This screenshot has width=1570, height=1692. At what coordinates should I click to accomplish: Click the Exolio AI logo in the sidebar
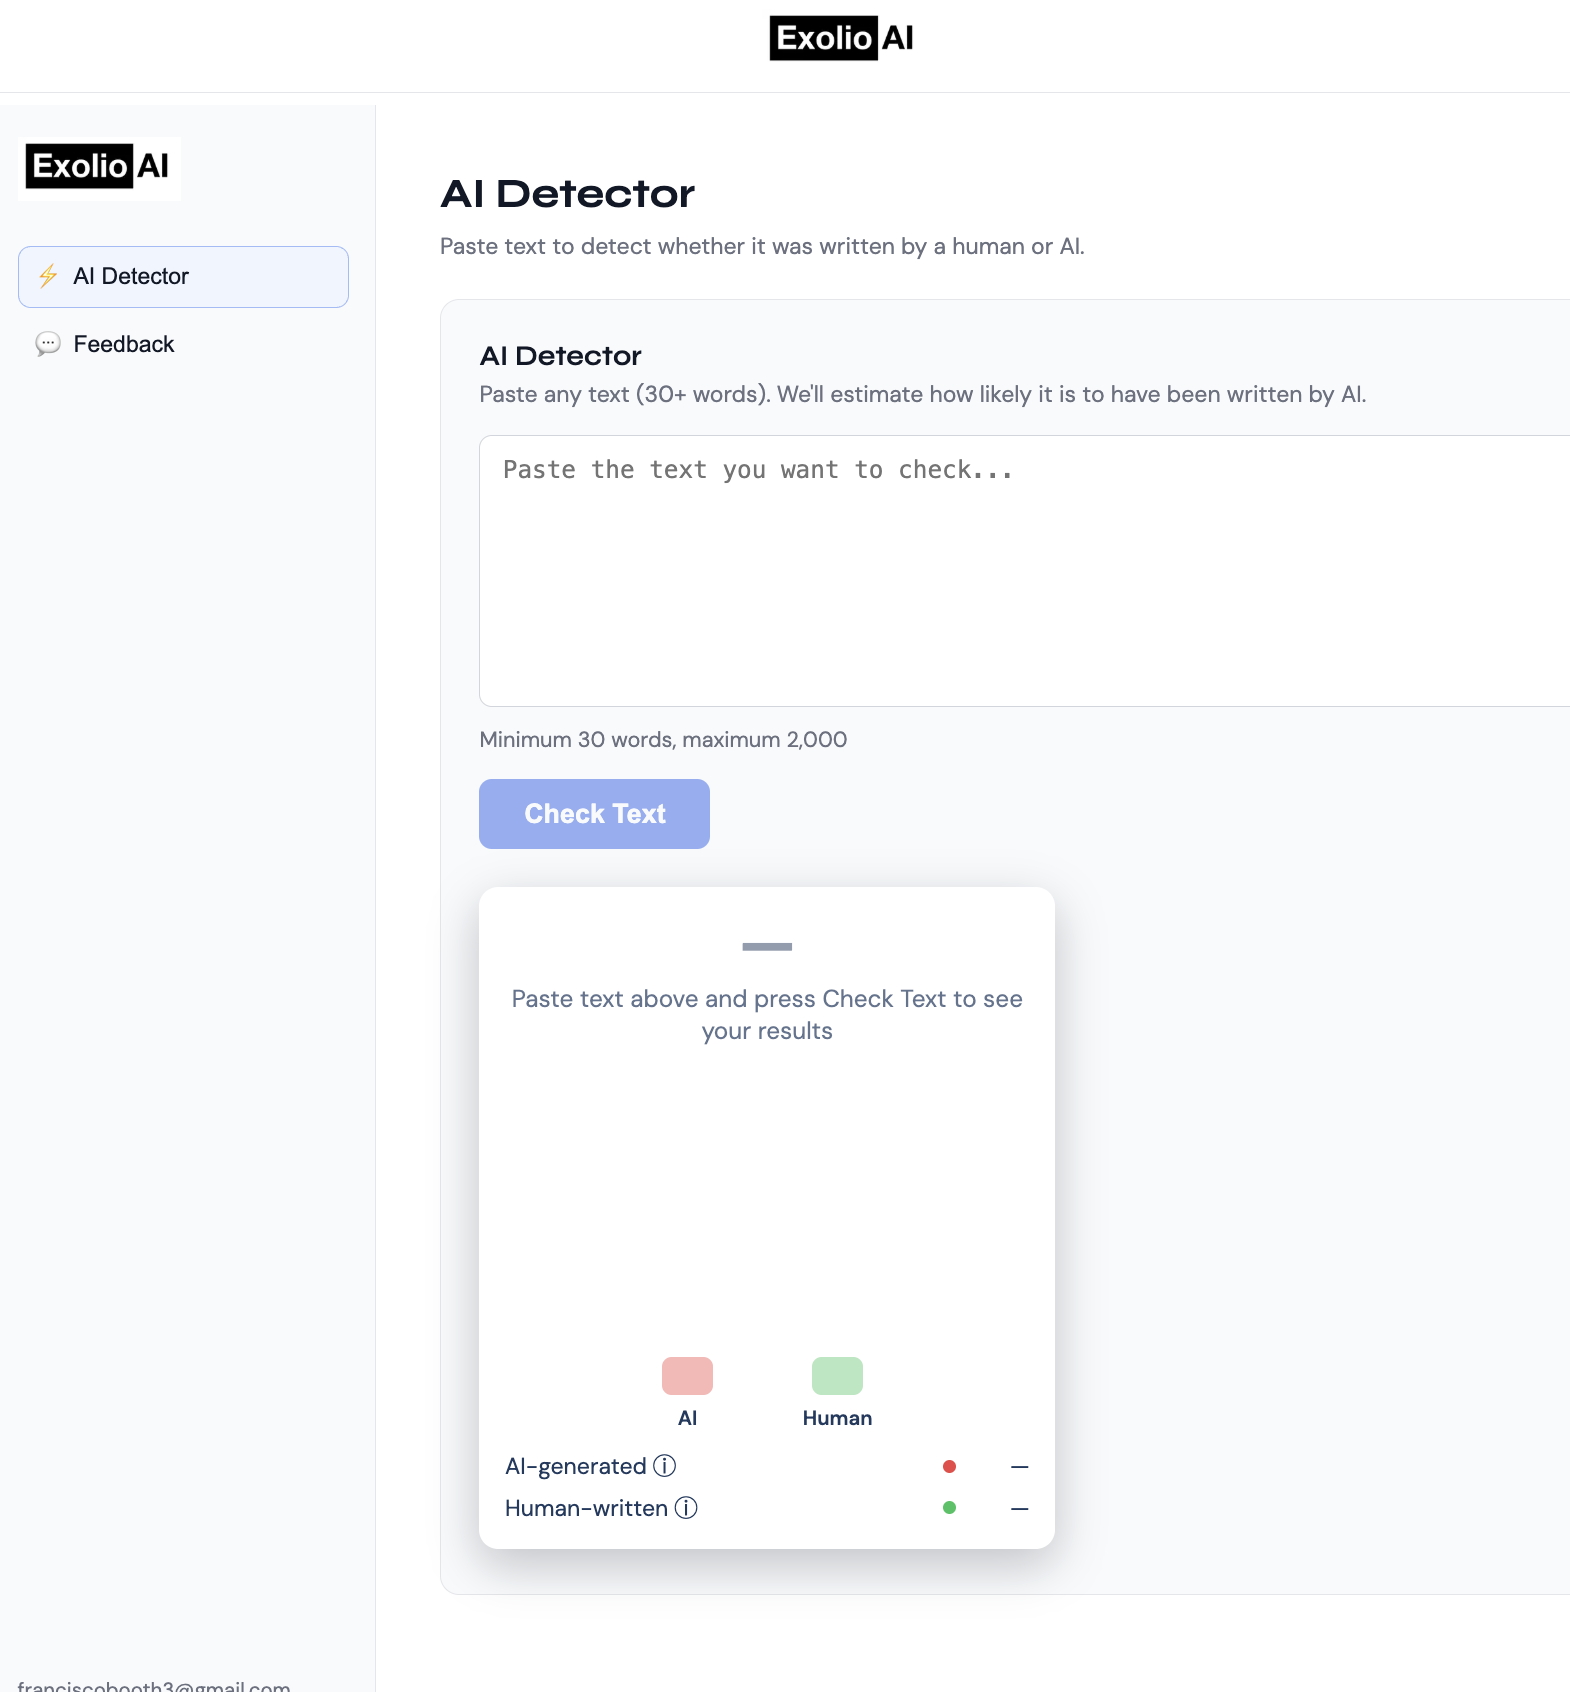point(100,166)
